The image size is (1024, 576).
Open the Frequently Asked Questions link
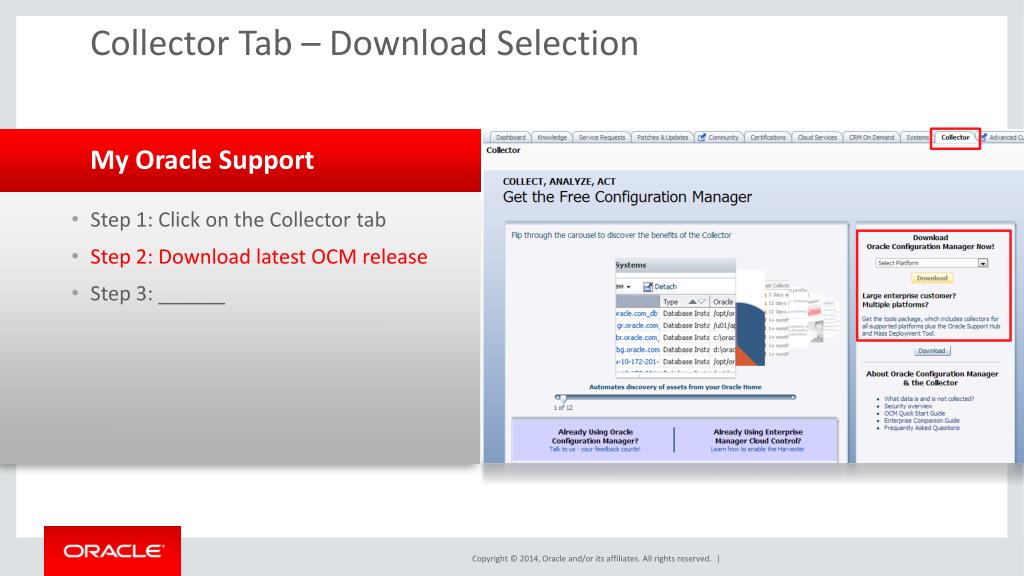pos(921,428)
